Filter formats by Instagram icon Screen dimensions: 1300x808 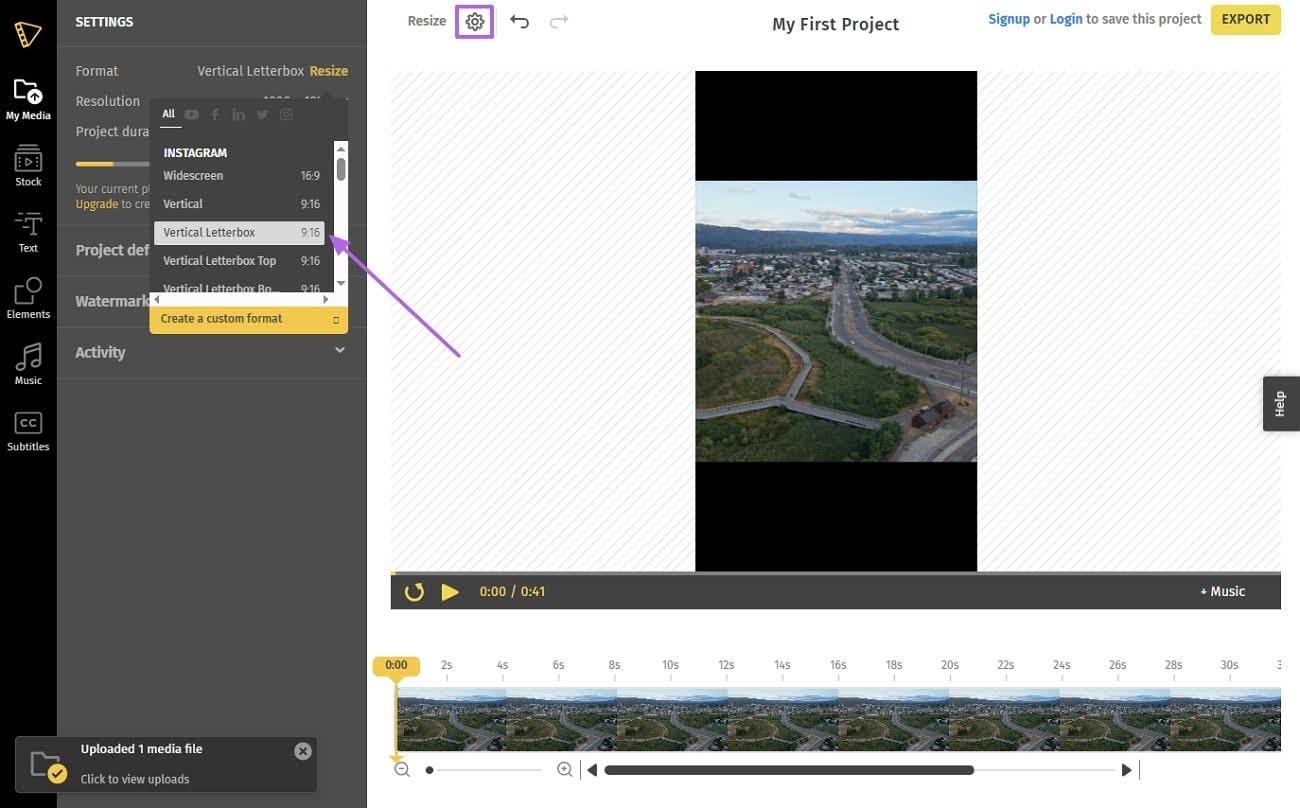tap(286, 115)
